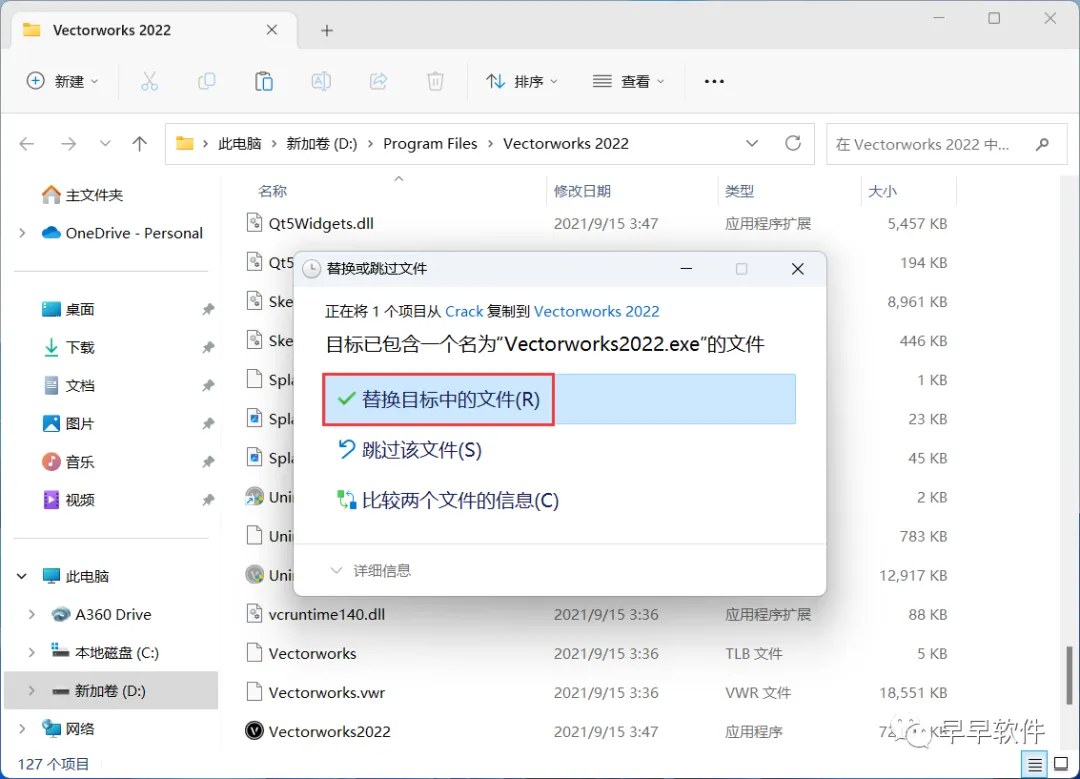Sort by the 类型 column header

pyautogui.click(x=739, y=191)
